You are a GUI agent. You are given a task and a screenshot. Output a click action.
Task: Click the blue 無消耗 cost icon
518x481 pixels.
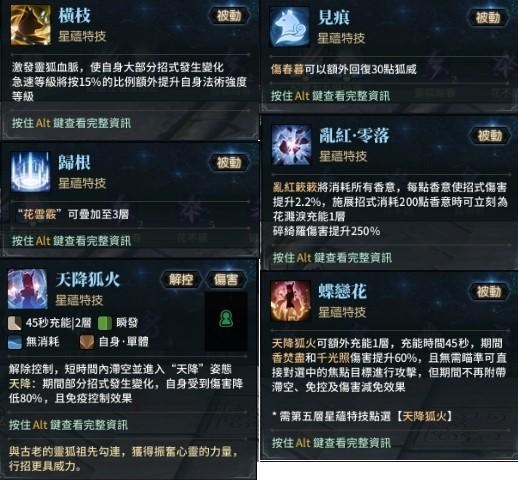15,342
